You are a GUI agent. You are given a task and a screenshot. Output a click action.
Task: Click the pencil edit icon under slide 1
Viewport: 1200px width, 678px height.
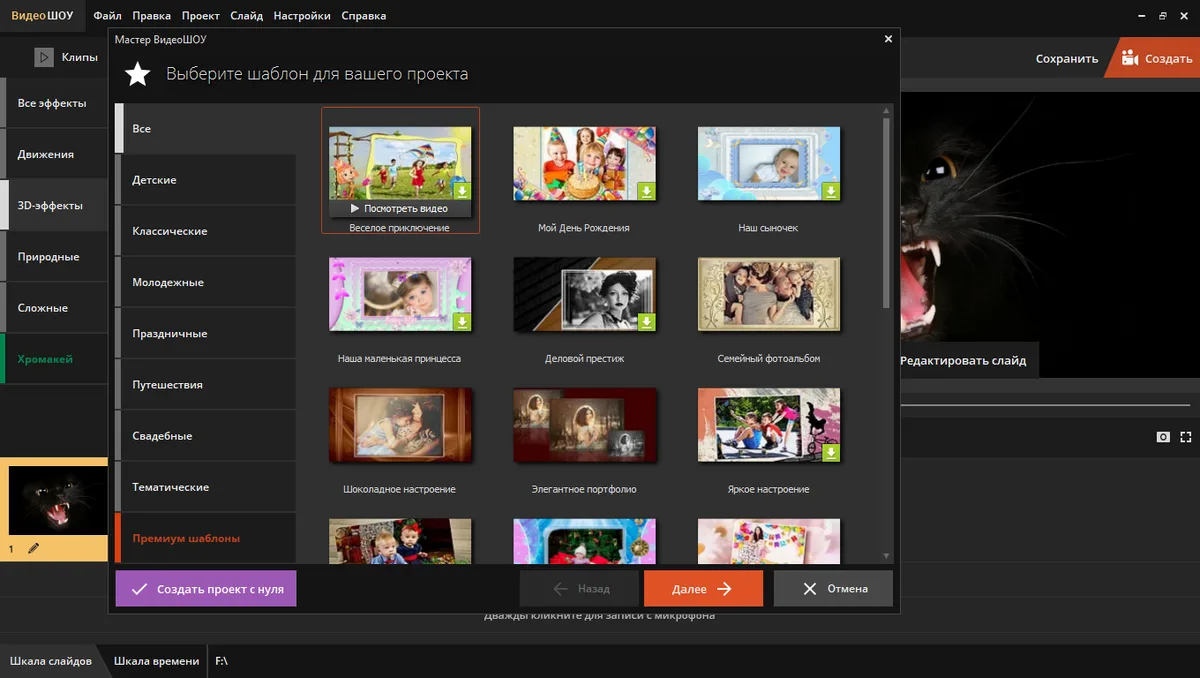pos(33,548)
